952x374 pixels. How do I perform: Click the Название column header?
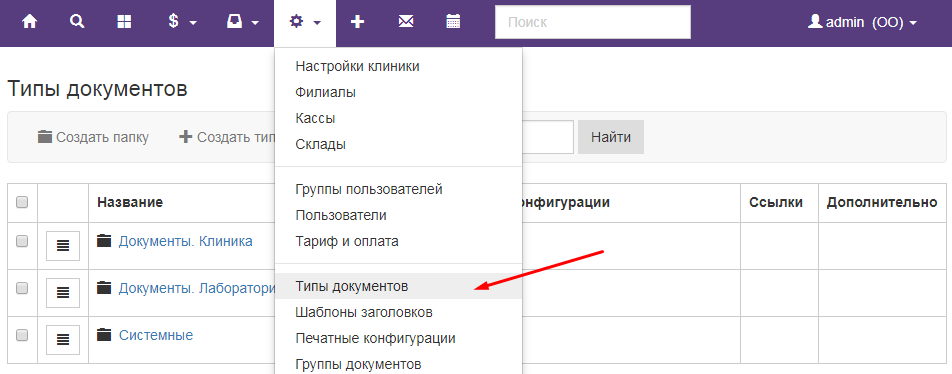click(x=130, y=203)
